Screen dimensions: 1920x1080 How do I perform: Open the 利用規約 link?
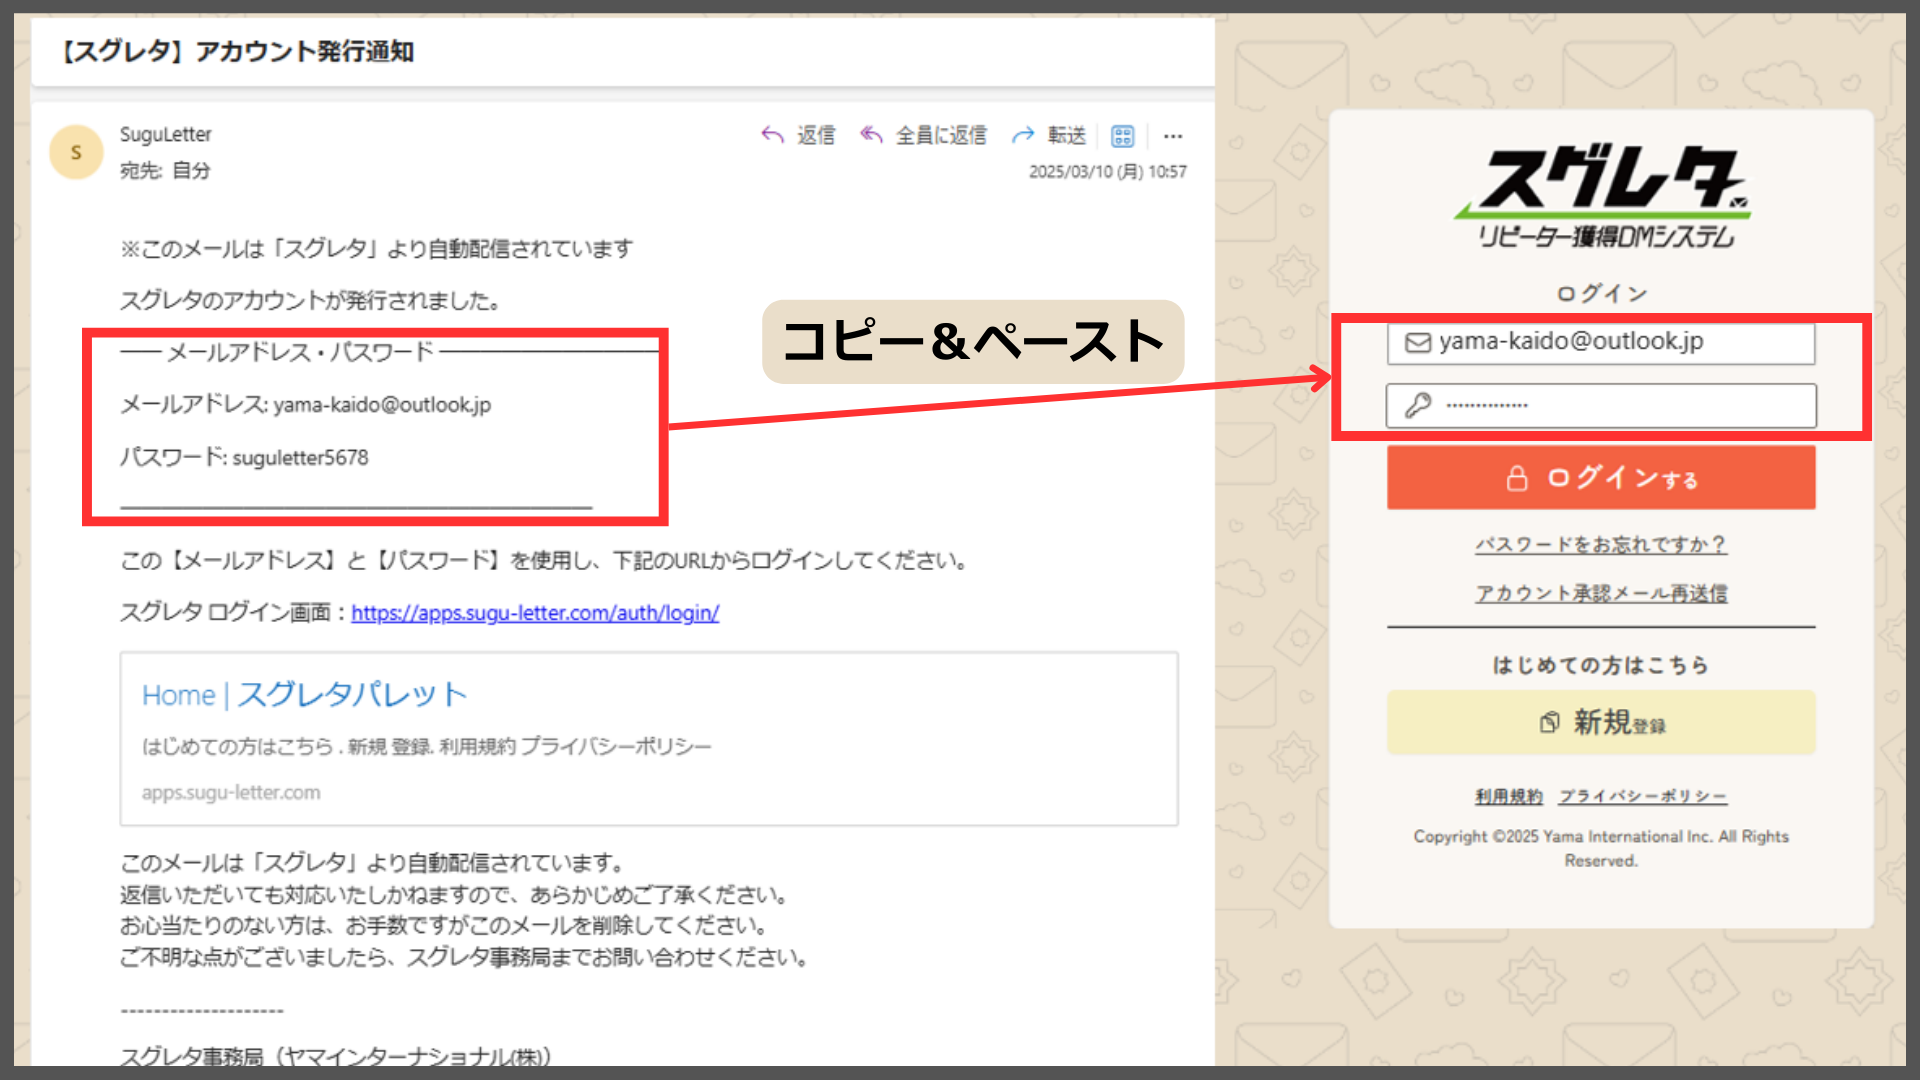click(1509, 796)
